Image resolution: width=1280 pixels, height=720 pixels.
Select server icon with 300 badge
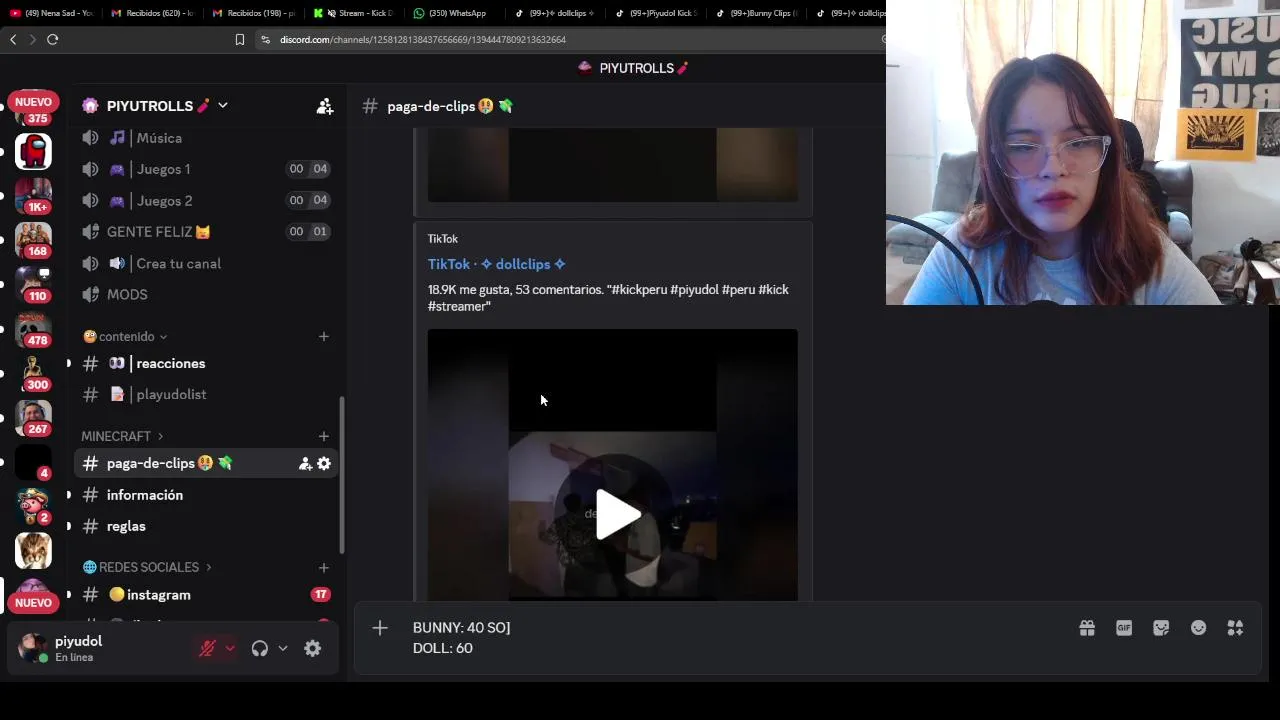pyautogui.click(x=33, y=372)
